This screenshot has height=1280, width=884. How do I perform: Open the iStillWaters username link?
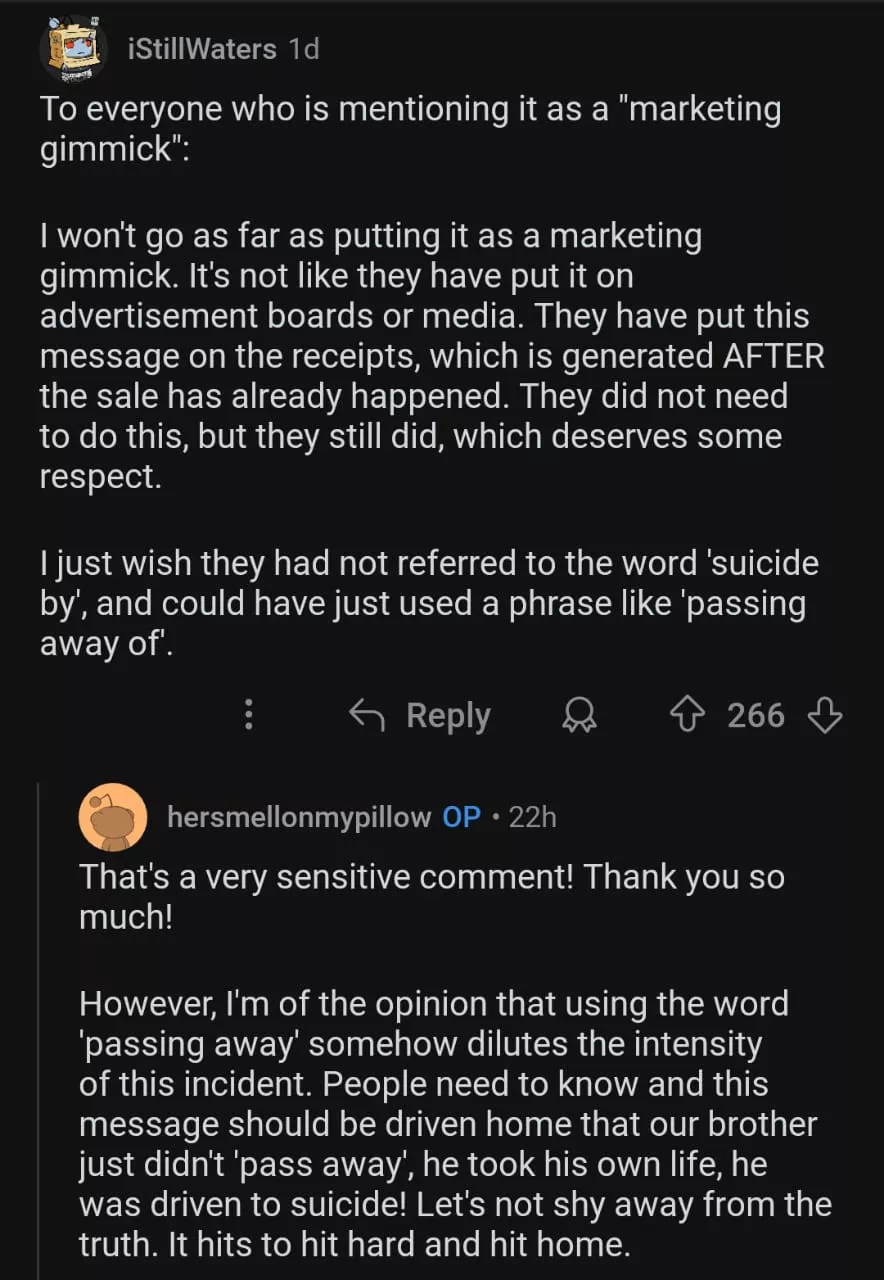pos(203,48)
